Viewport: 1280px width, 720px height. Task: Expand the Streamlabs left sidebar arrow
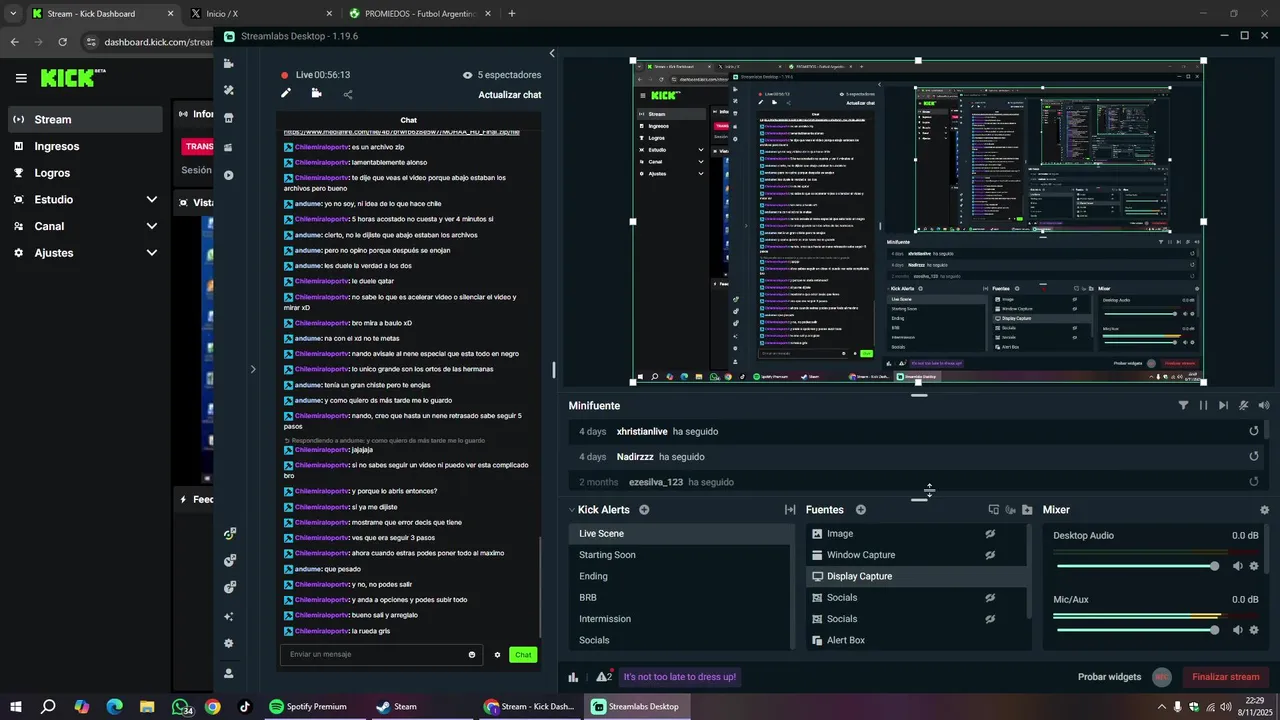point(253,369)
